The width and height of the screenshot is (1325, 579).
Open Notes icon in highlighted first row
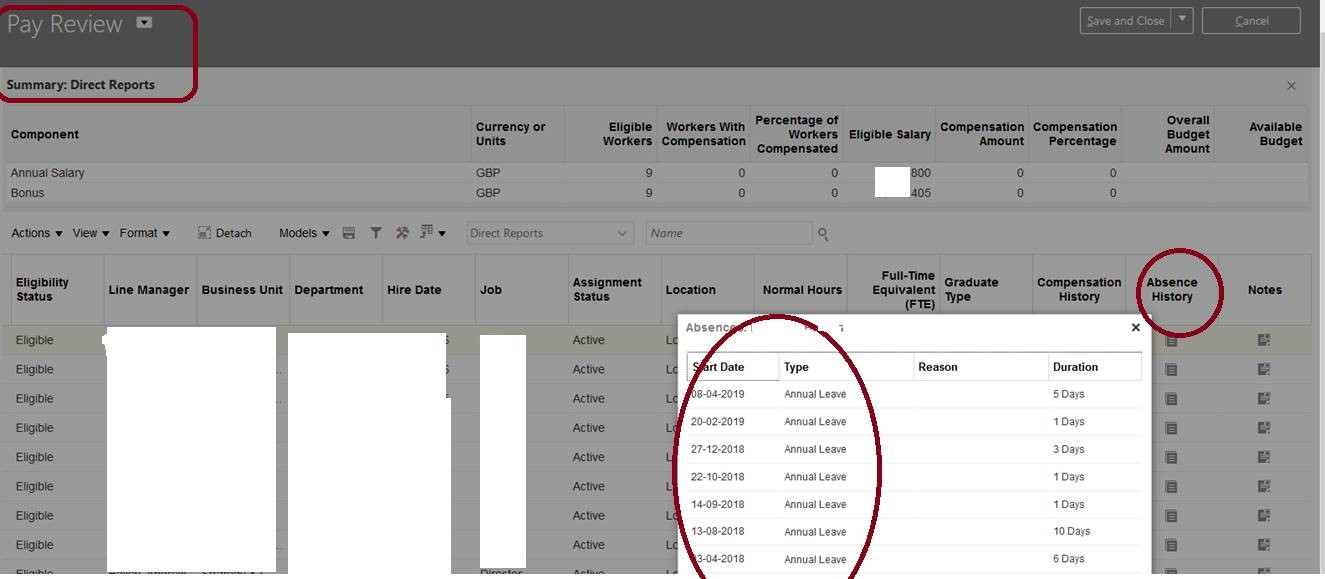click(1264, 340)
